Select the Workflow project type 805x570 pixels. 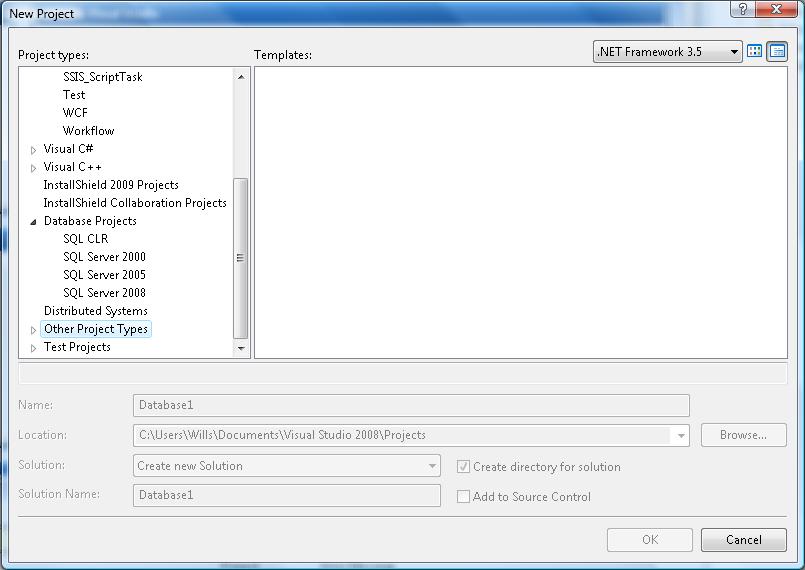pos(88,131)
